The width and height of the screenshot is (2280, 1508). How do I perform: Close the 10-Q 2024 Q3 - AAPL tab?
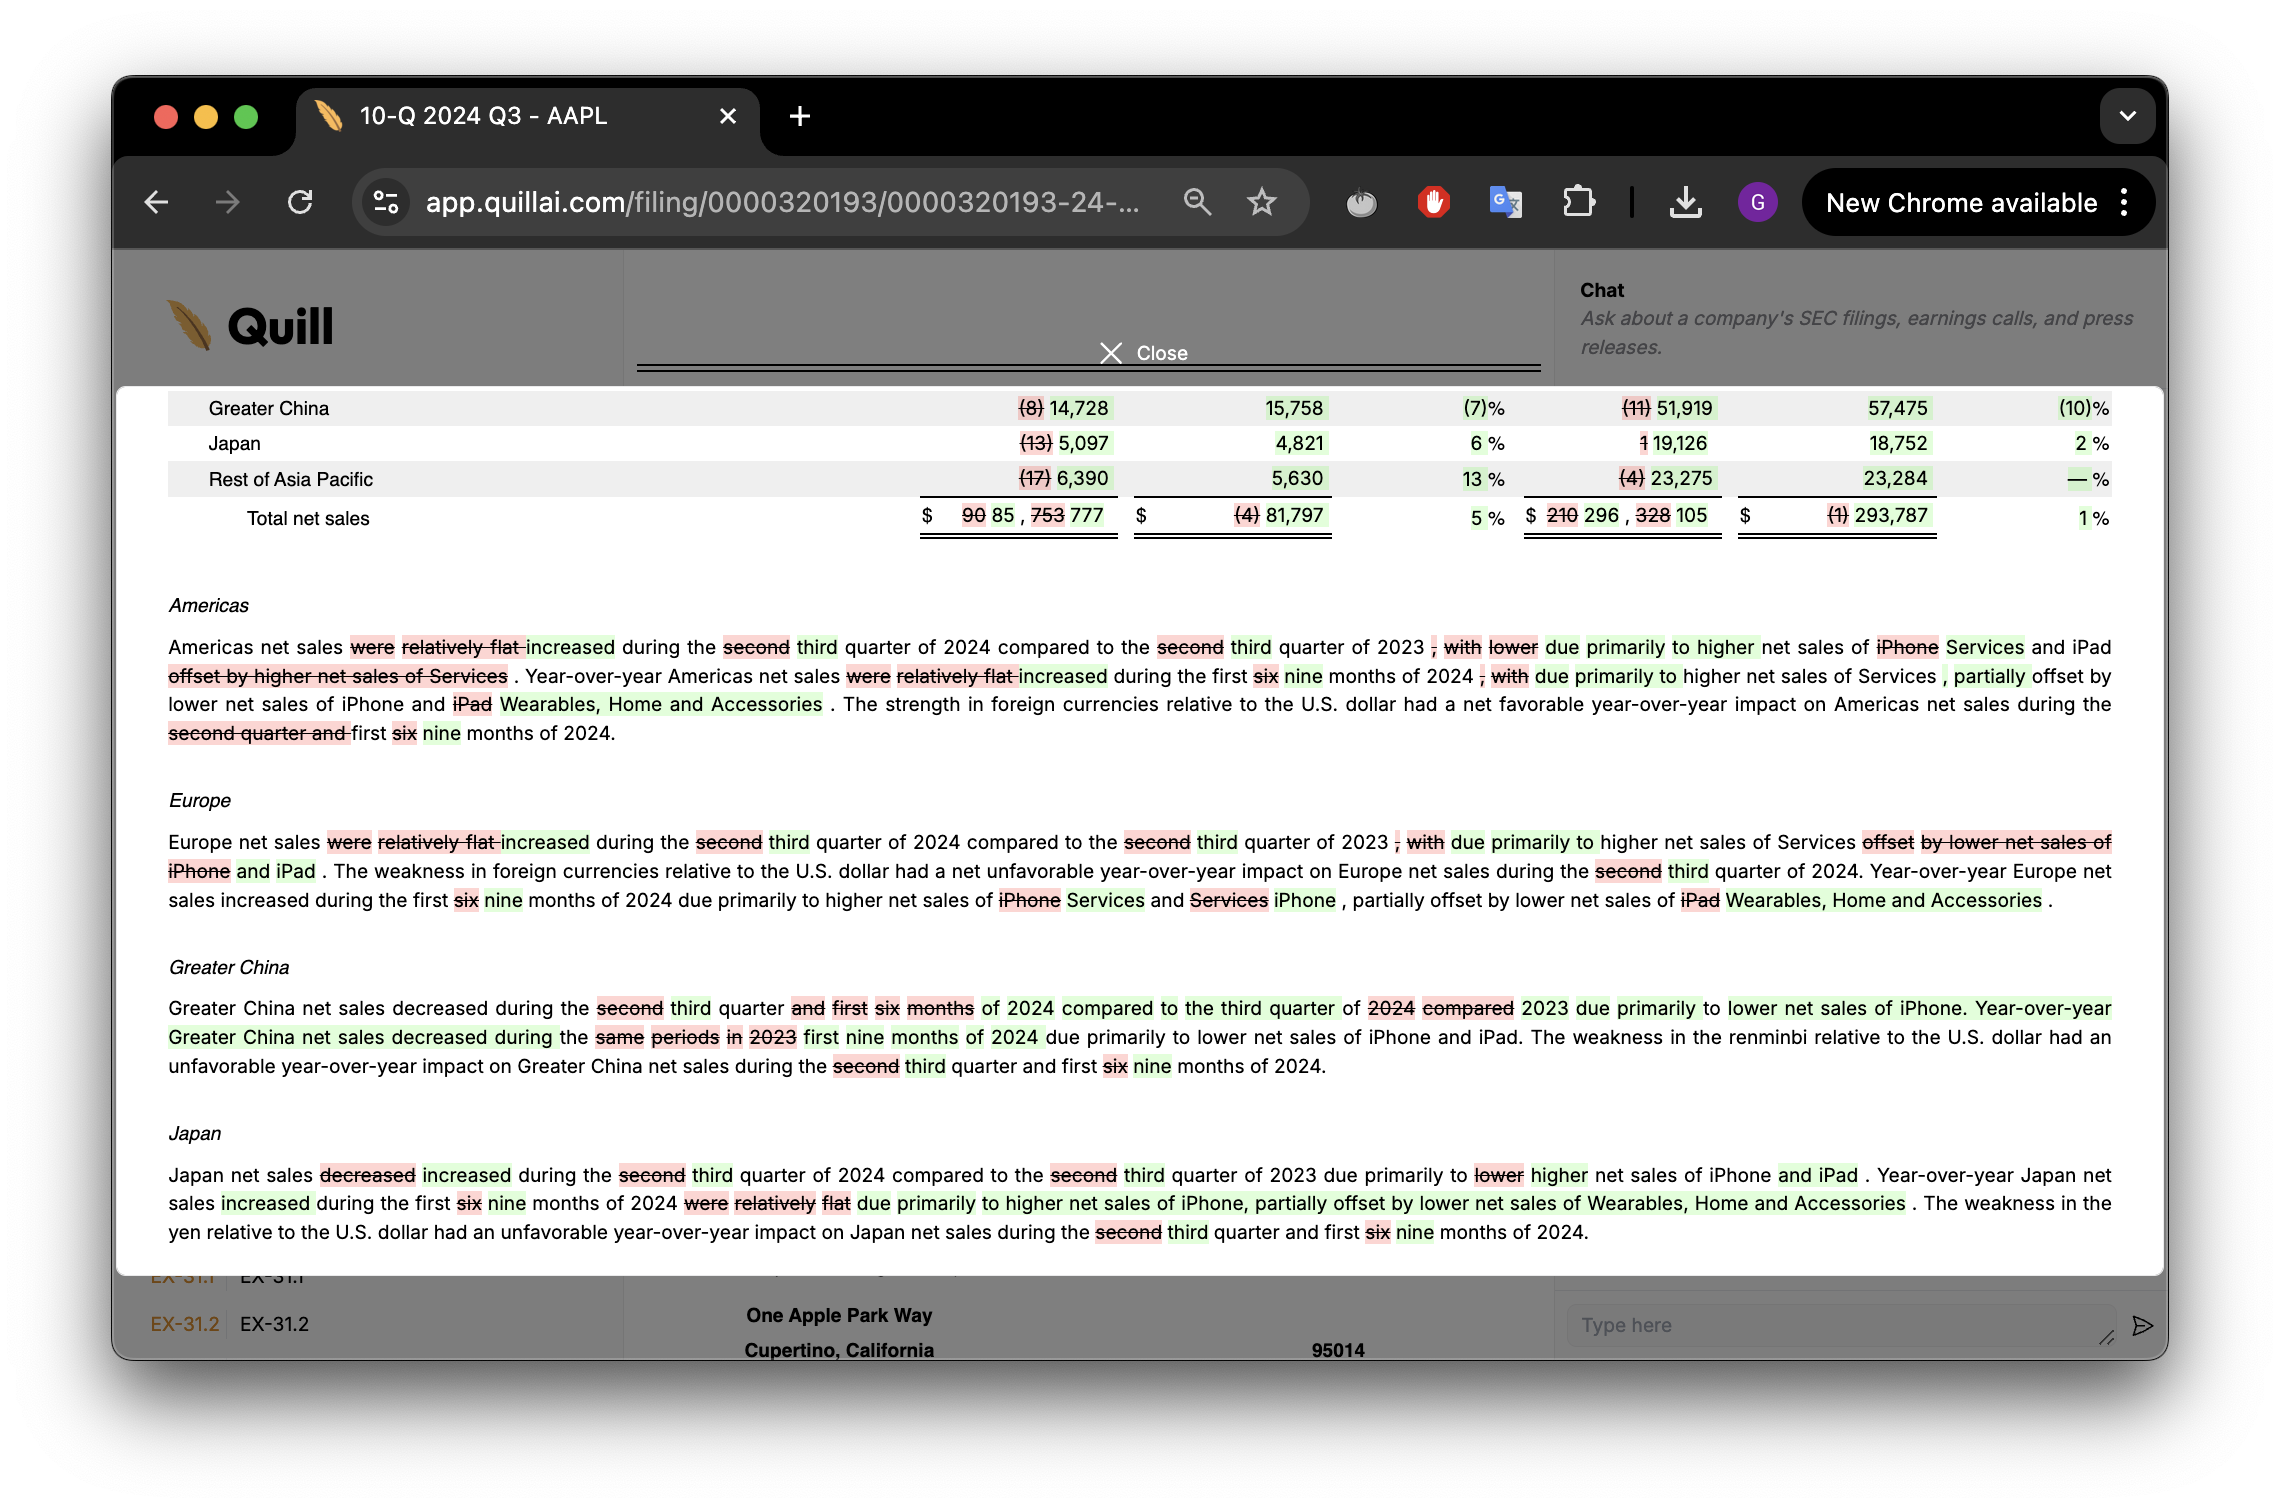tap(728, 116)
